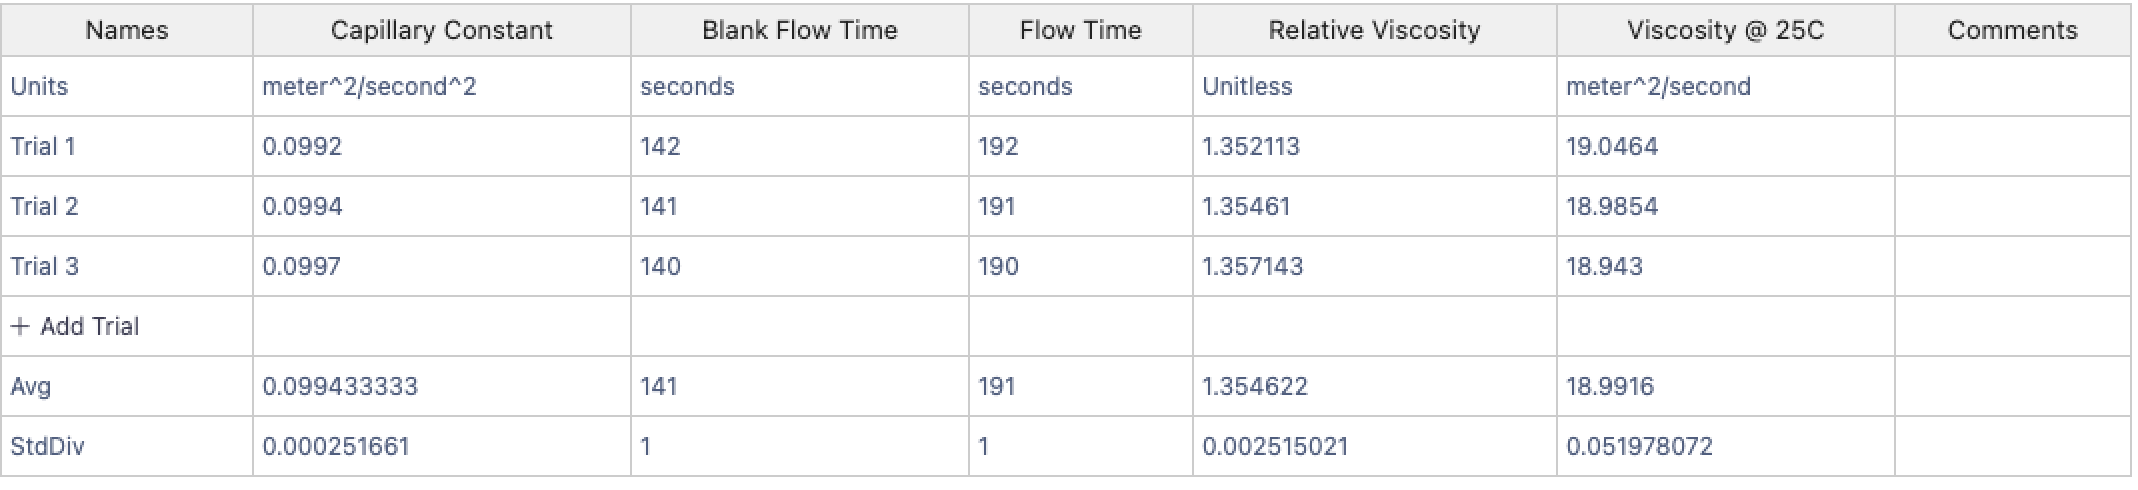Select the Comments column header
The image size is (2138, 490).
[2012, 30]
